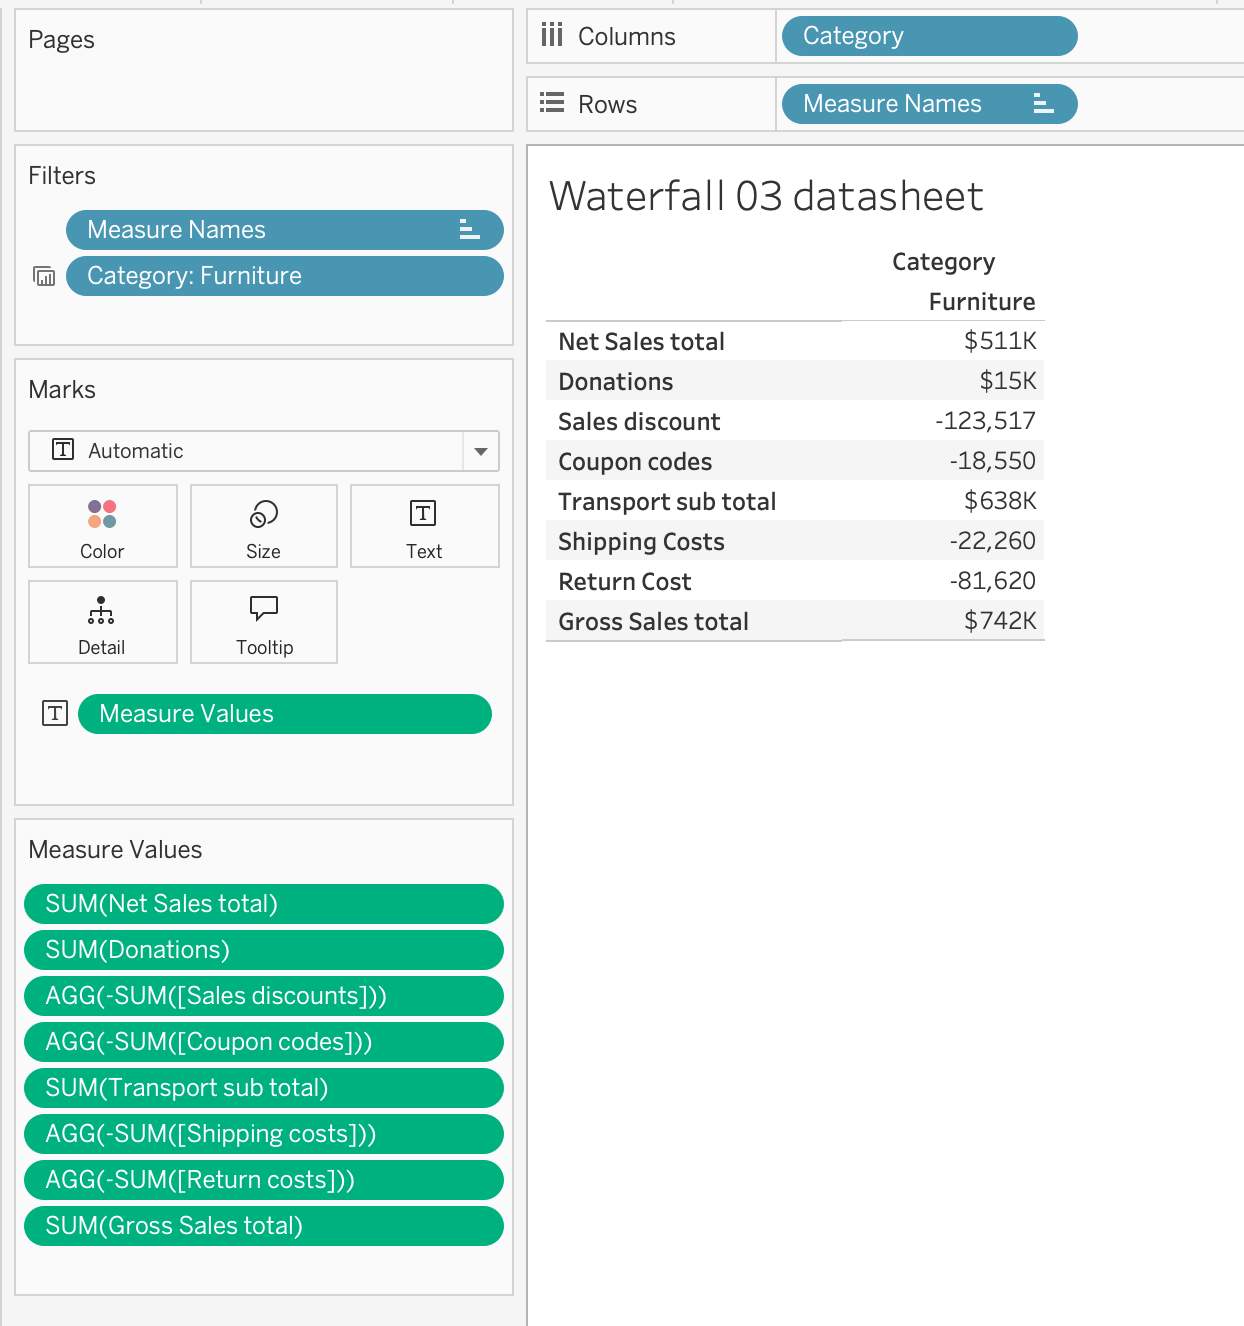Click the Waterfall 03 datasheet title

tap(766, 196)
